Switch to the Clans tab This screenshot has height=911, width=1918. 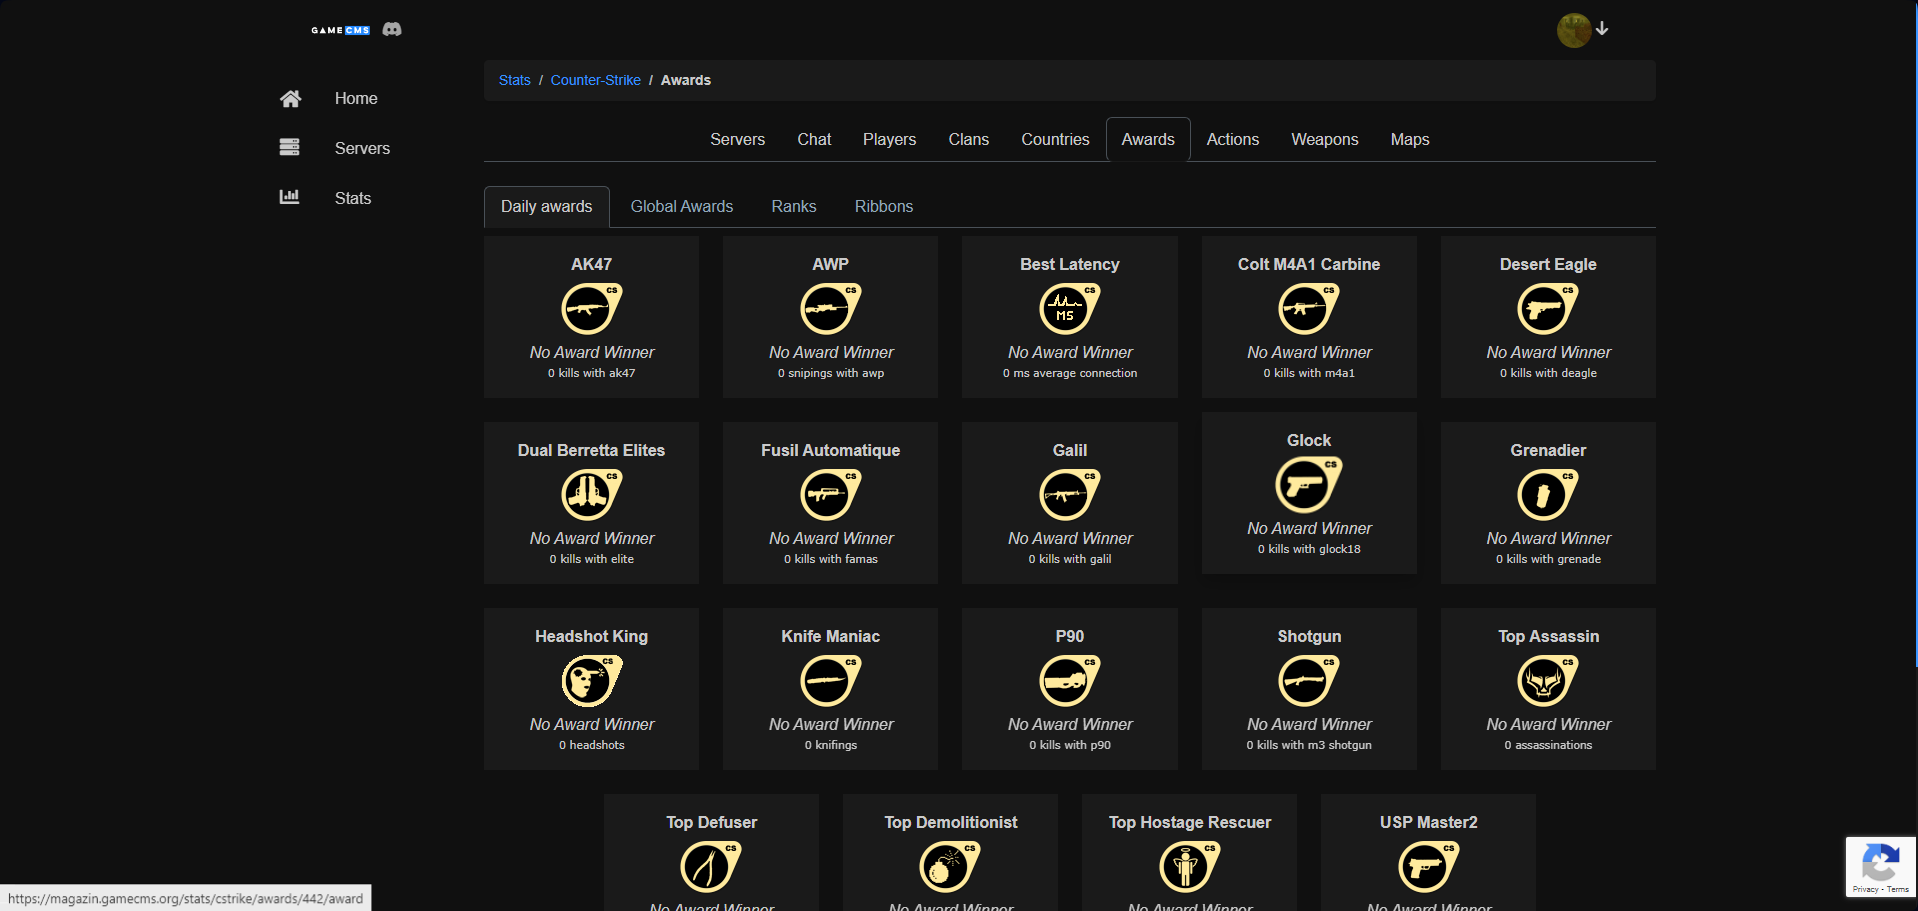pyautogui.click(x=968, y=139)
